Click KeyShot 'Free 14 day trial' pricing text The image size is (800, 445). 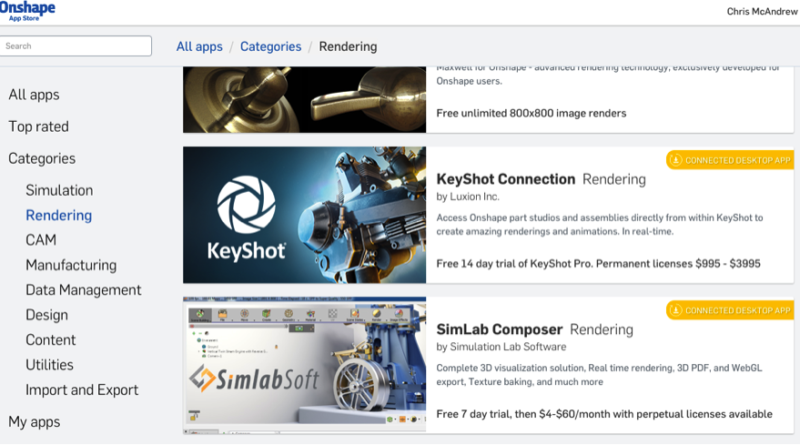598,264
